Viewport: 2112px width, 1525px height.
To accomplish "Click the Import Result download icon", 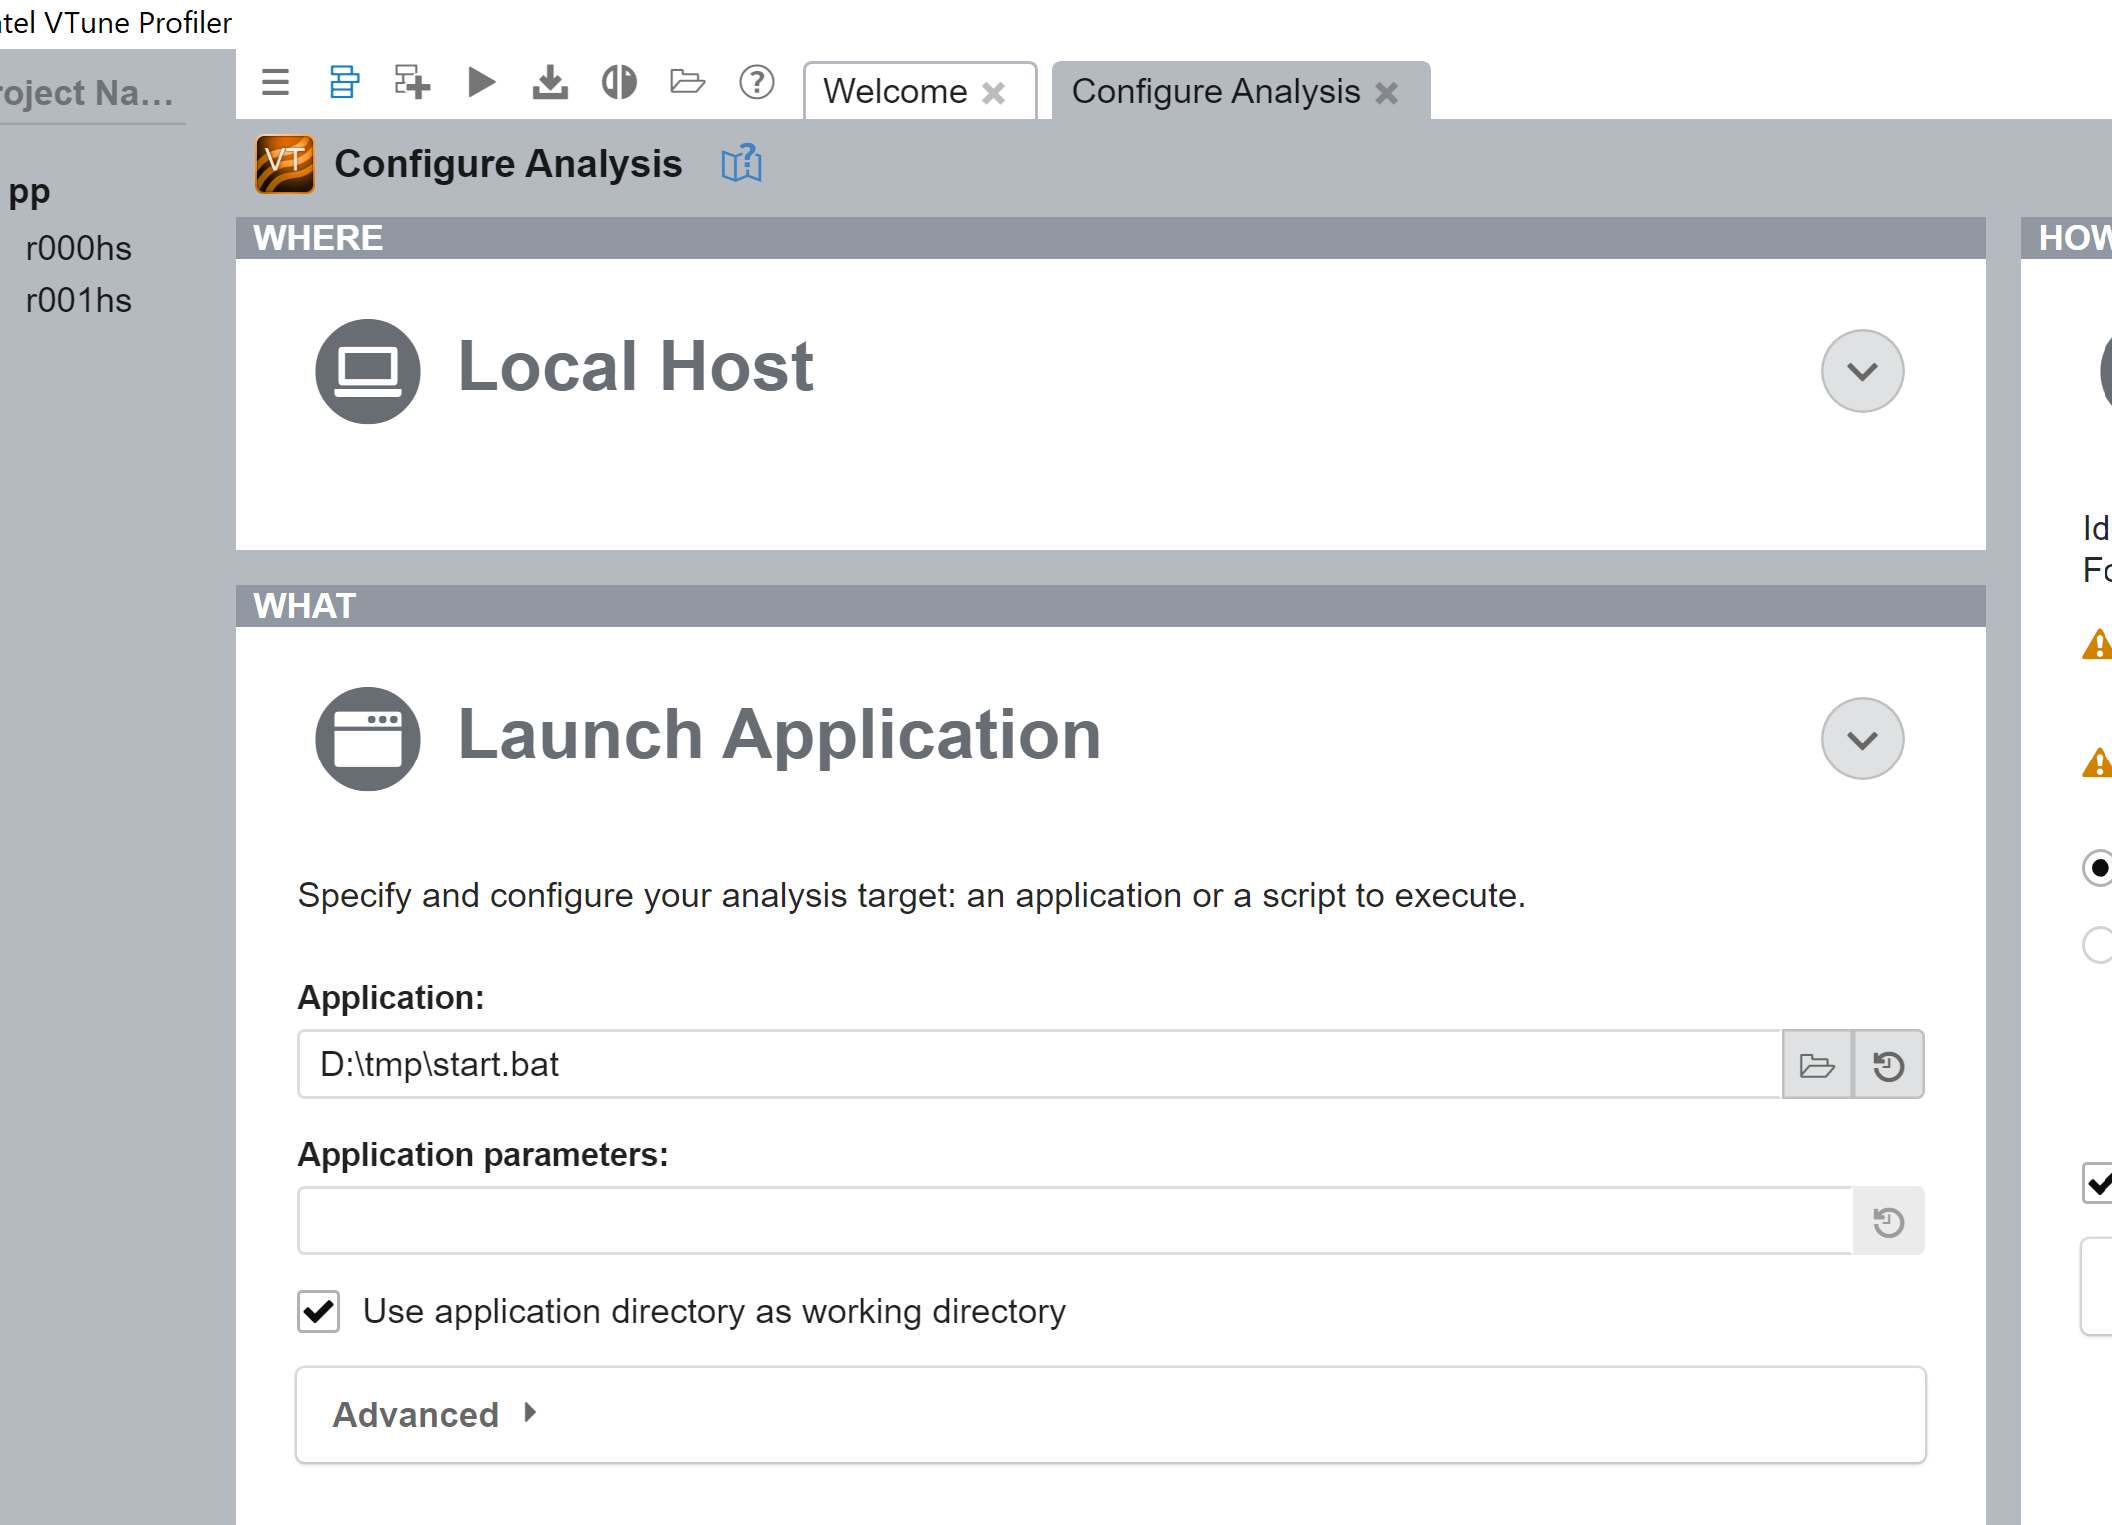I will [x=550, y=82].
